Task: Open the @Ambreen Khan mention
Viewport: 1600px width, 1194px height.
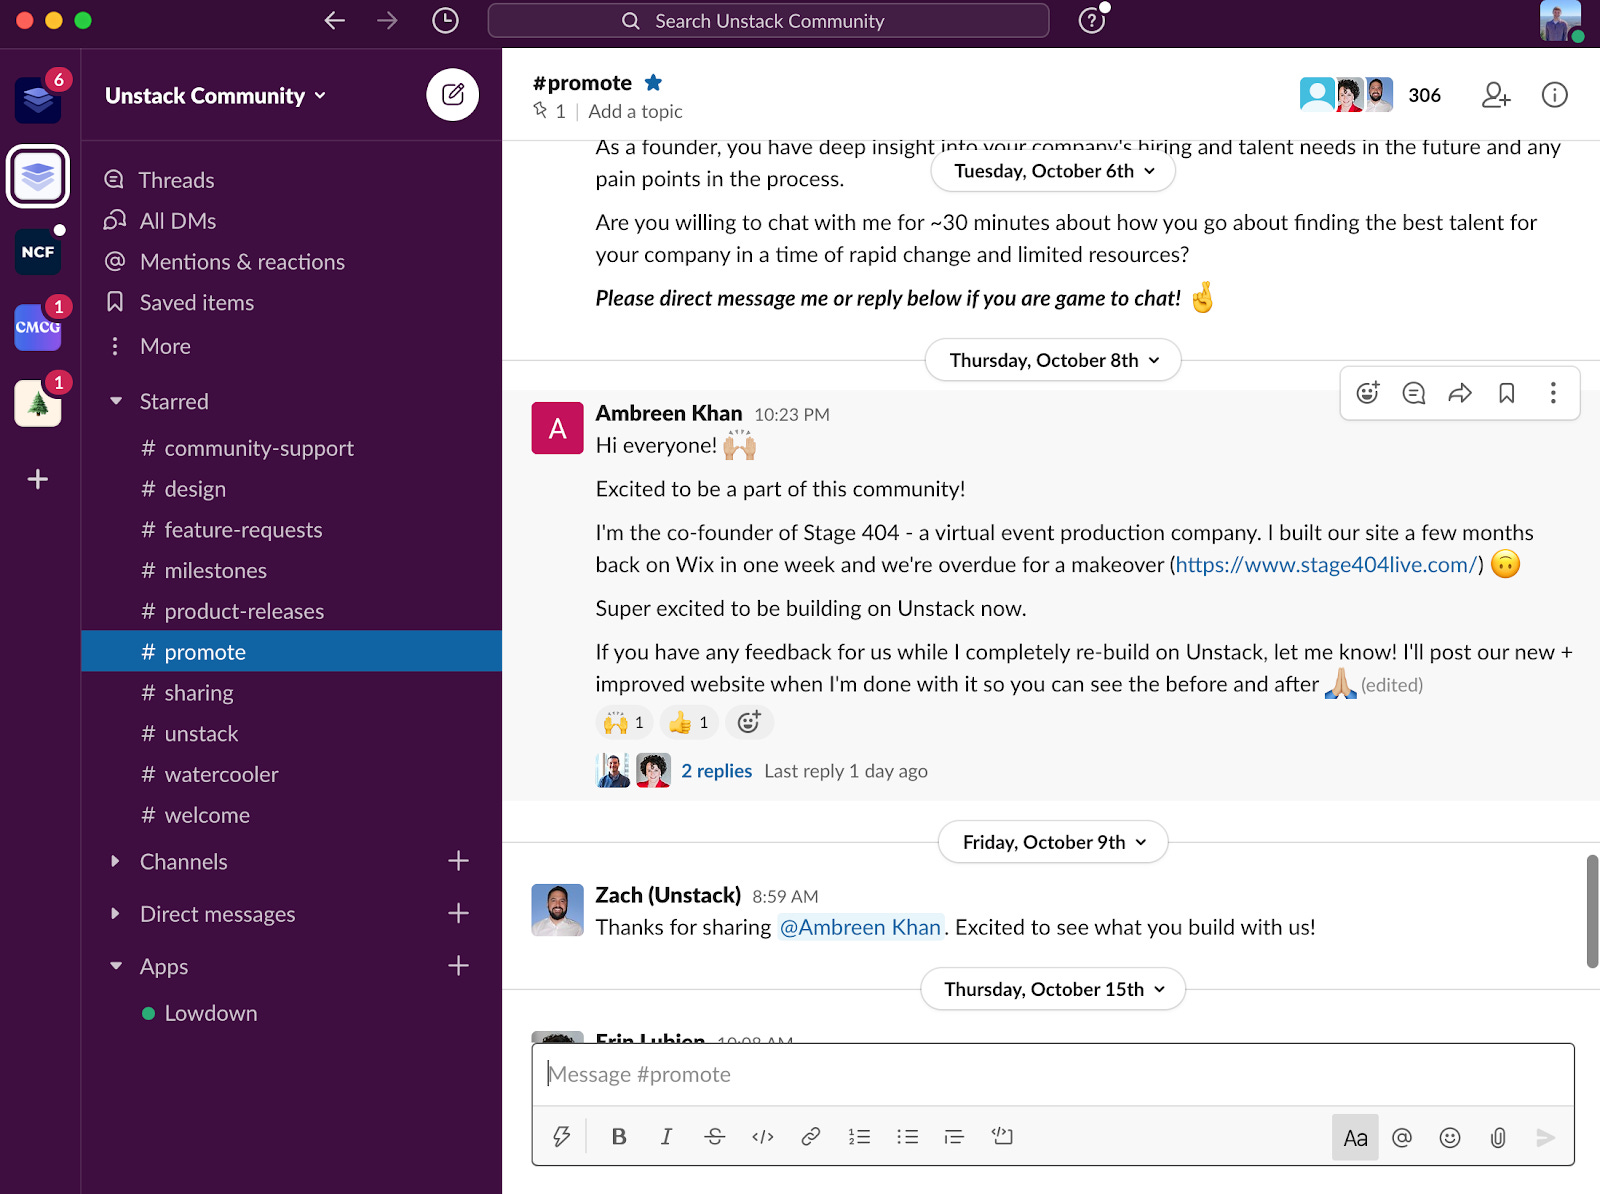Action: coord(860,927)
